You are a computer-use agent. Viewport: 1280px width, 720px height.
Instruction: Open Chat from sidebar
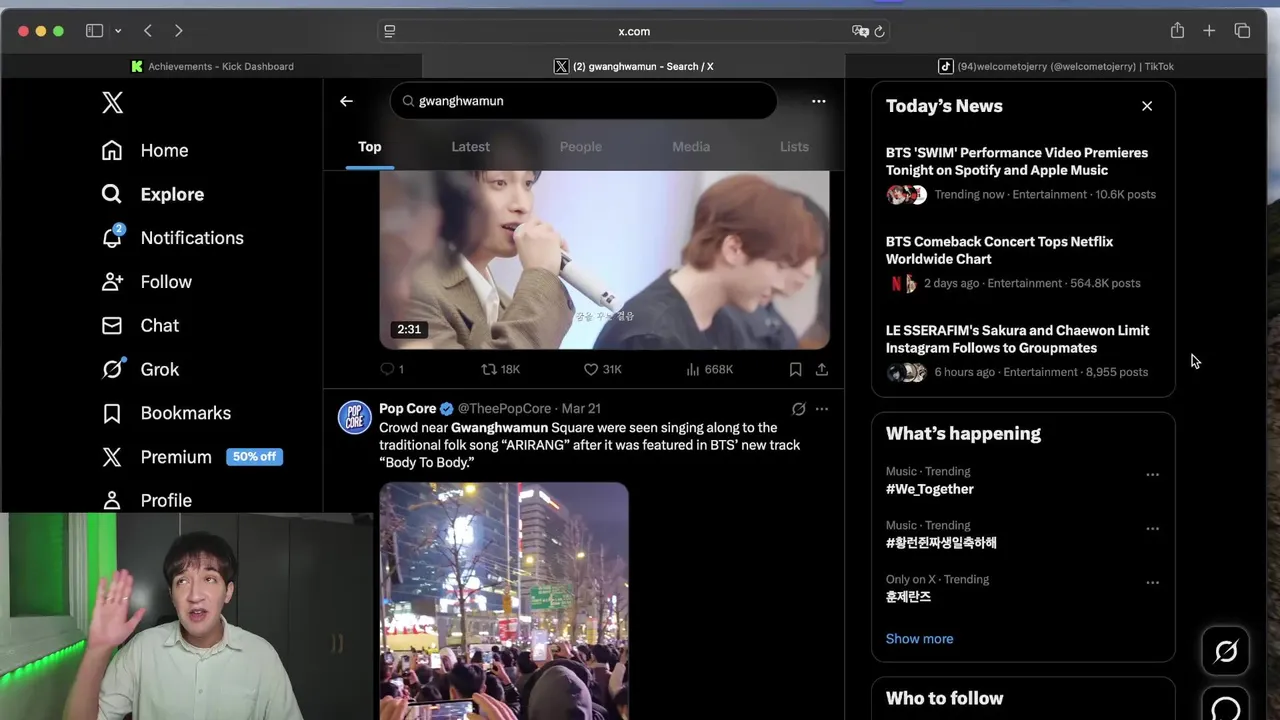point(141,325)
